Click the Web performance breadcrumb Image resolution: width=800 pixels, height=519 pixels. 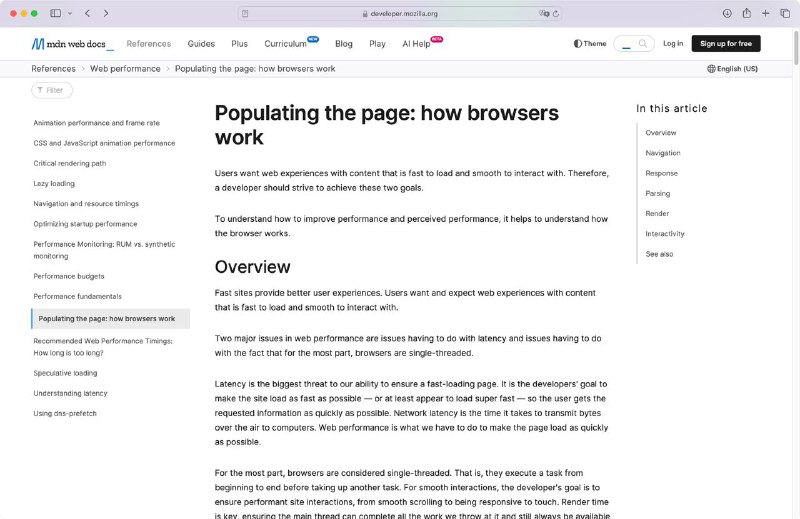point(125,69)
